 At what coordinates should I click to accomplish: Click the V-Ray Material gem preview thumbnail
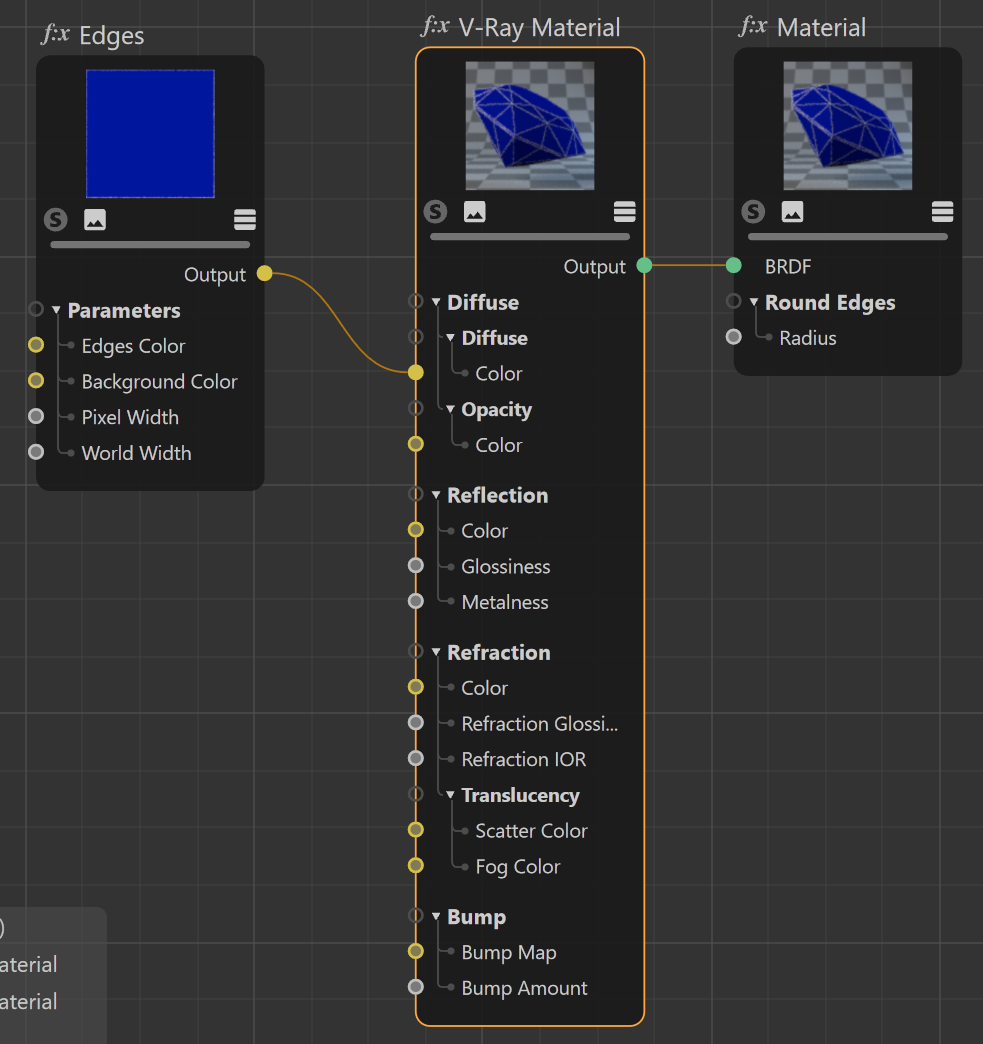[x=529, y=126]
